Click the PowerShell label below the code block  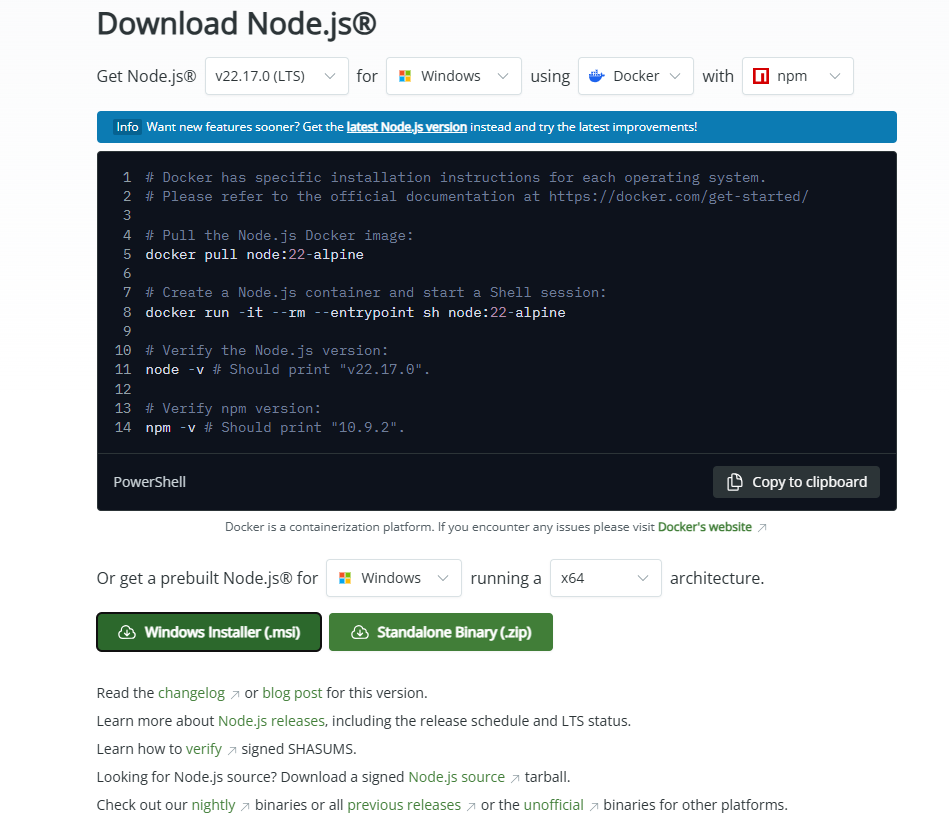(149, 481)
